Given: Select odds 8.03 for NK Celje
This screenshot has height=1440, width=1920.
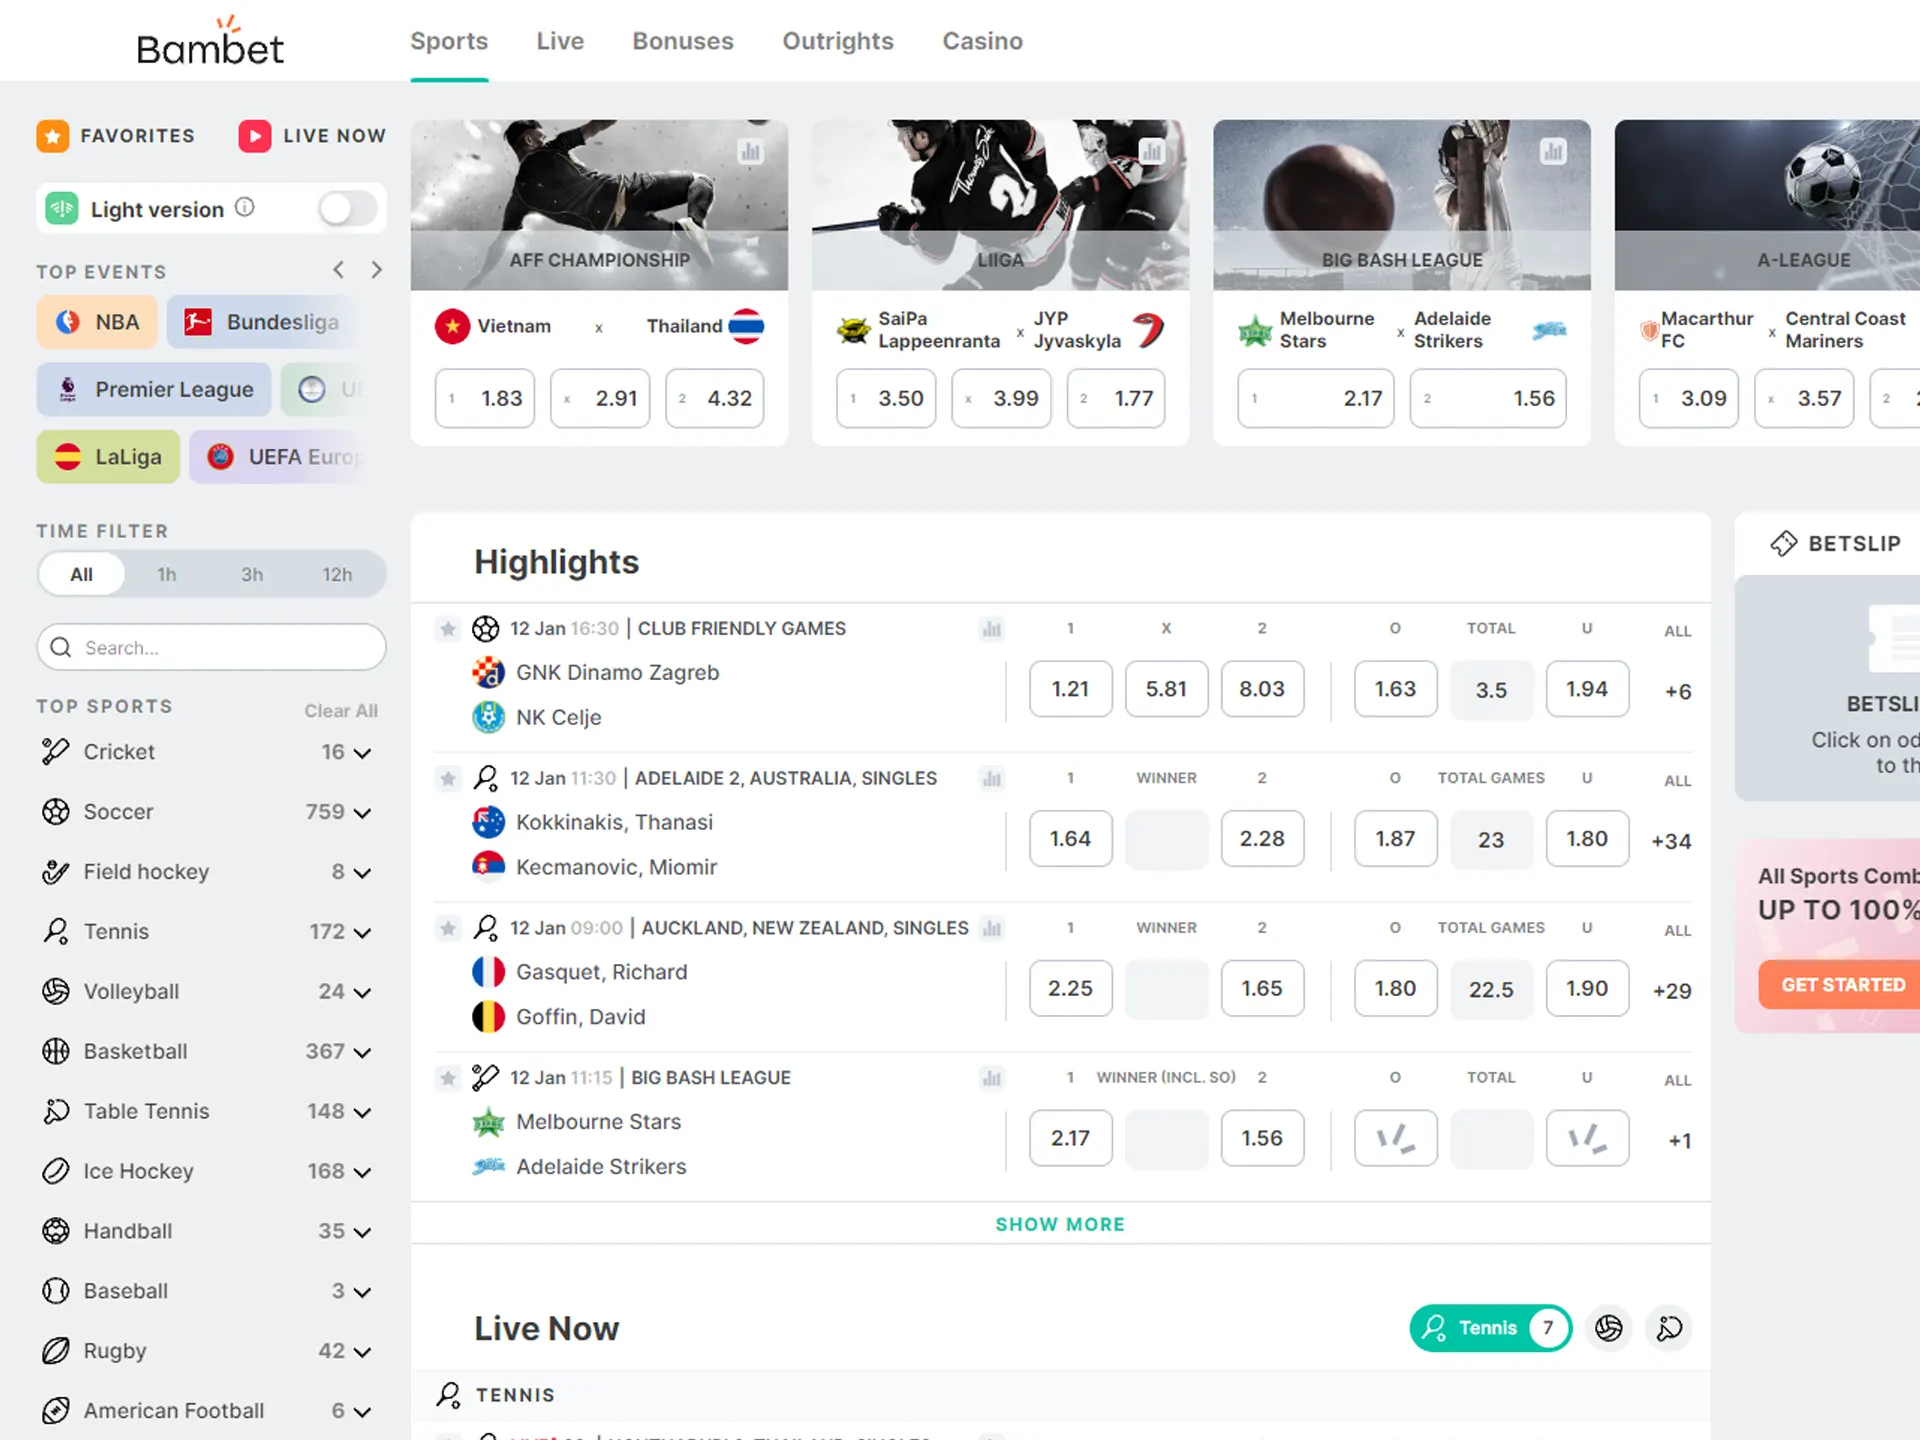Looking at the screenshot, I should tap(1262, 689).
